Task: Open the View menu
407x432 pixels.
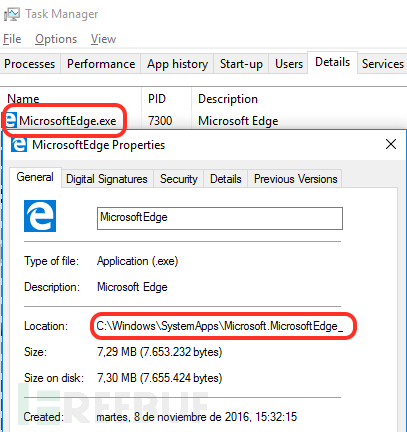Action: click(103, 39)
